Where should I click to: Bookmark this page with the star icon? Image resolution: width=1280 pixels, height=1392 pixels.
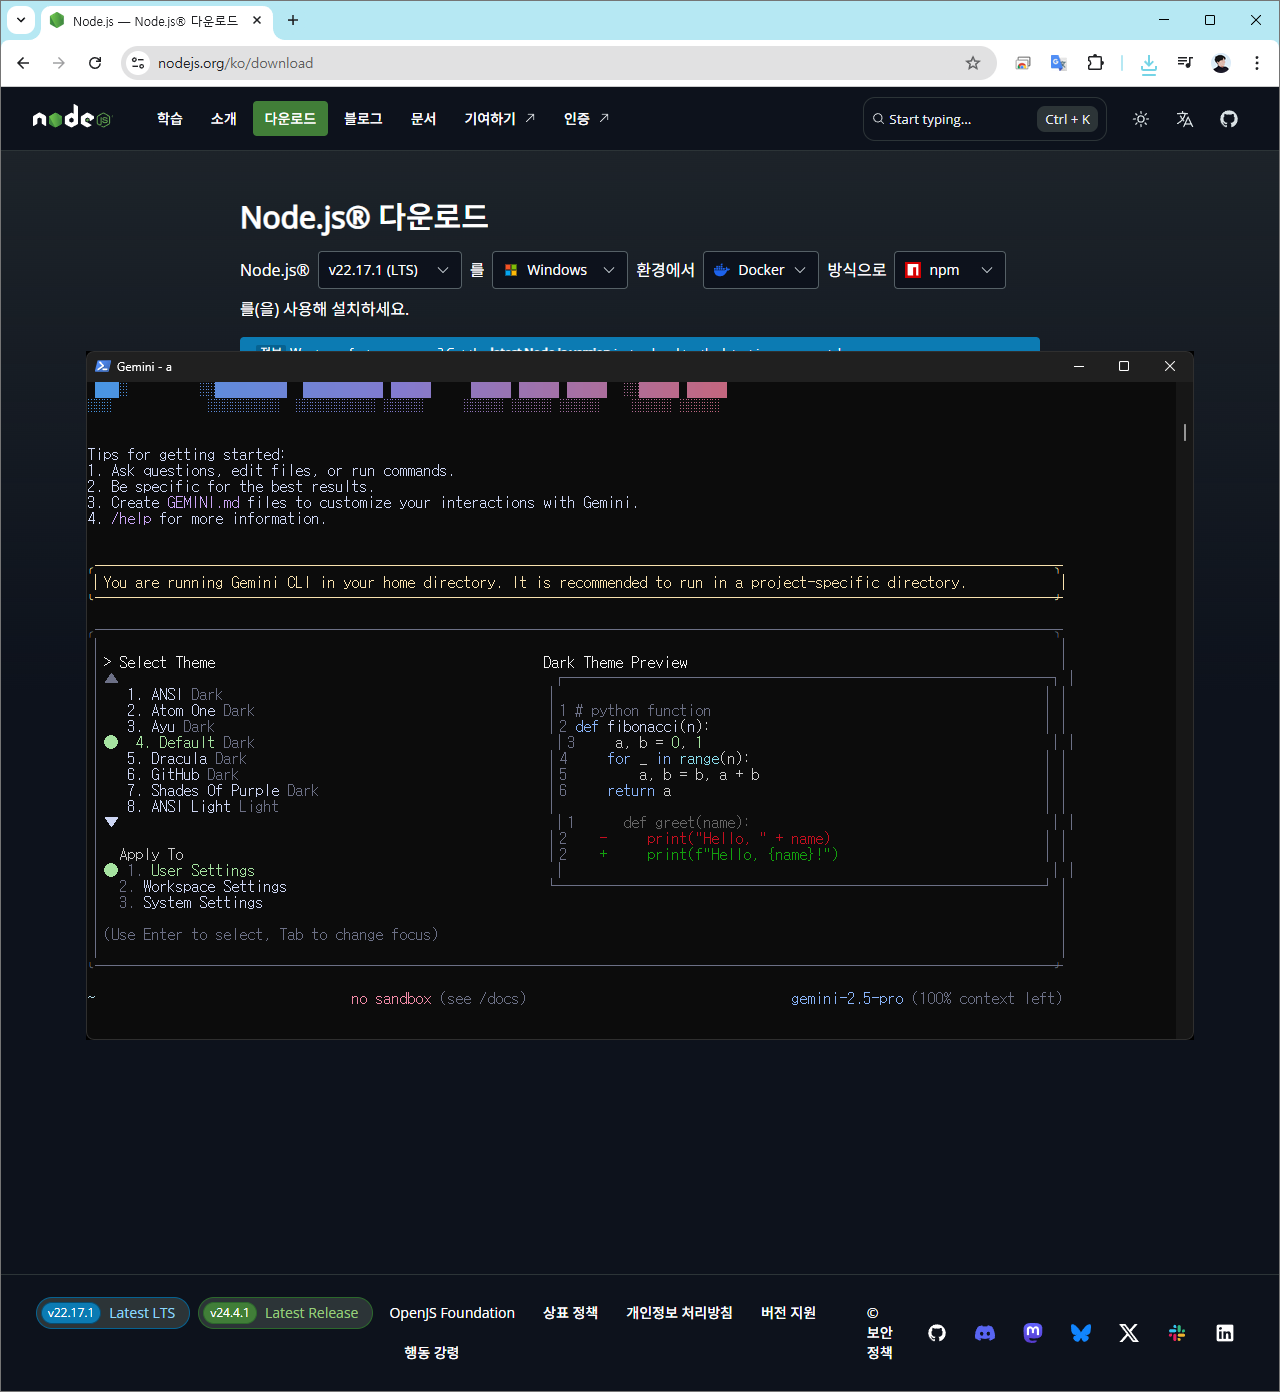[973, 63]
